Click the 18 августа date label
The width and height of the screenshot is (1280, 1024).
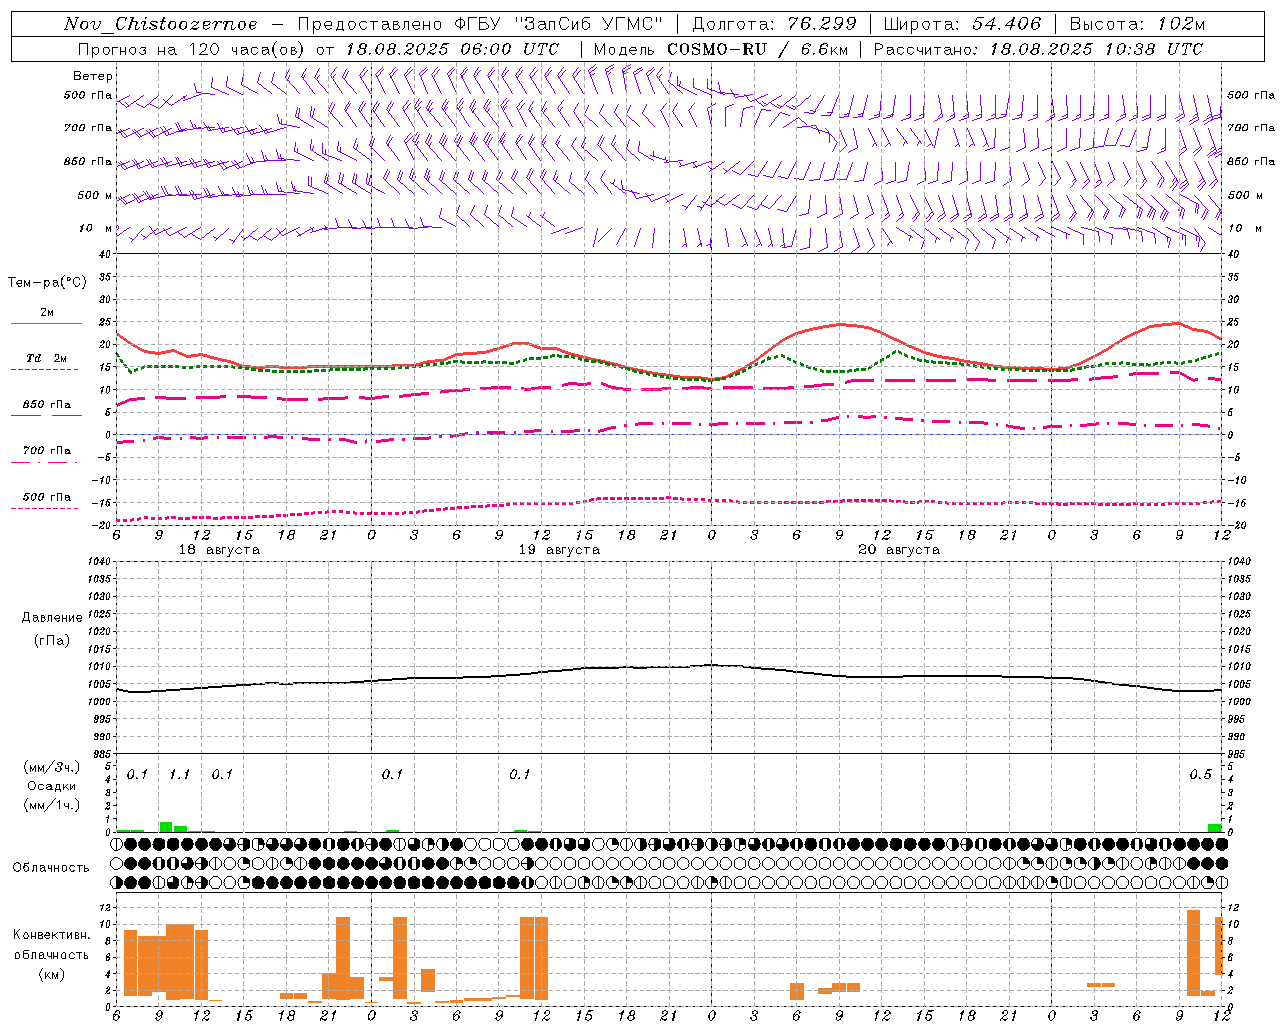[x=219, y=550]
